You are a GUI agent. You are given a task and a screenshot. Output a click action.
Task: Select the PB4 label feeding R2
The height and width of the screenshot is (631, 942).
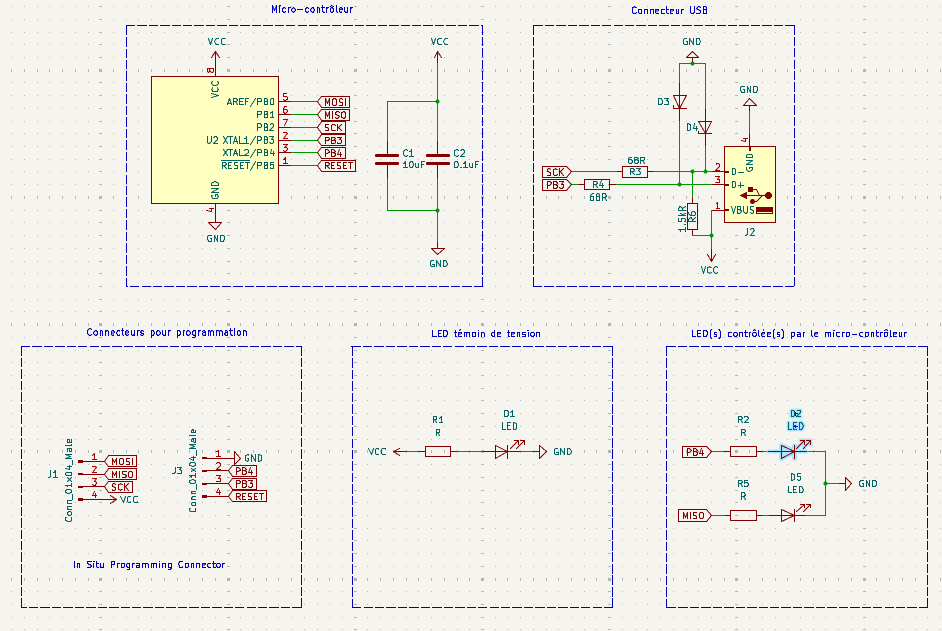(x=695, y=452)
